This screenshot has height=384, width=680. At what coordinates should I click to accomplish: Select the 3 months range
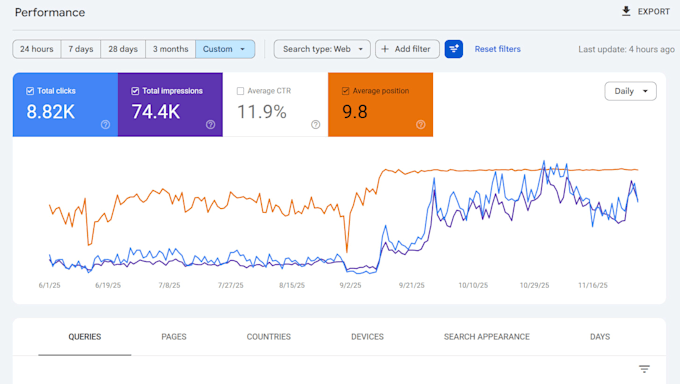(x=170, y=49)
